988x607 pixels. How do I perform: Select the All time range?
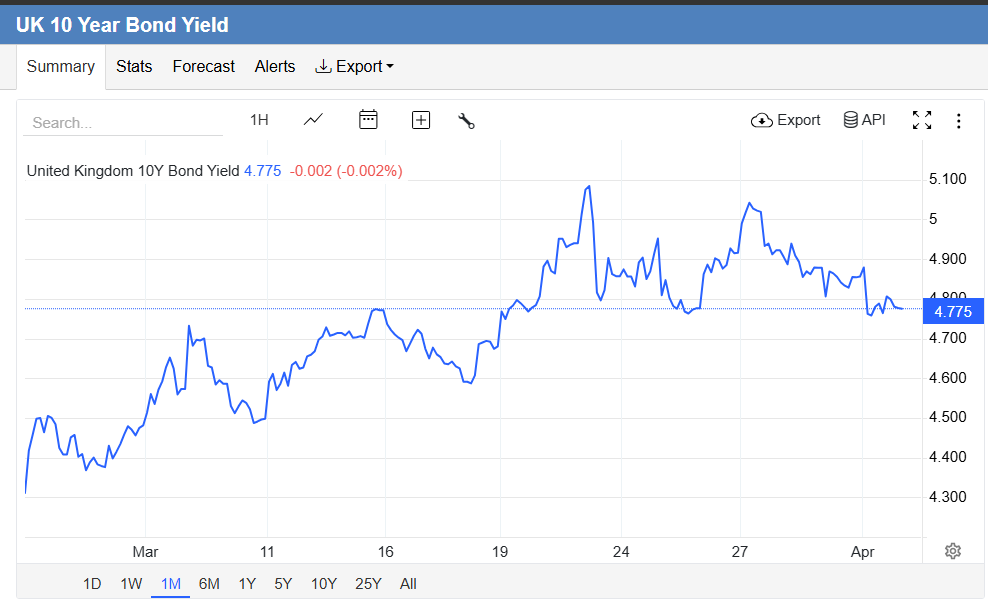coord(408,584)
